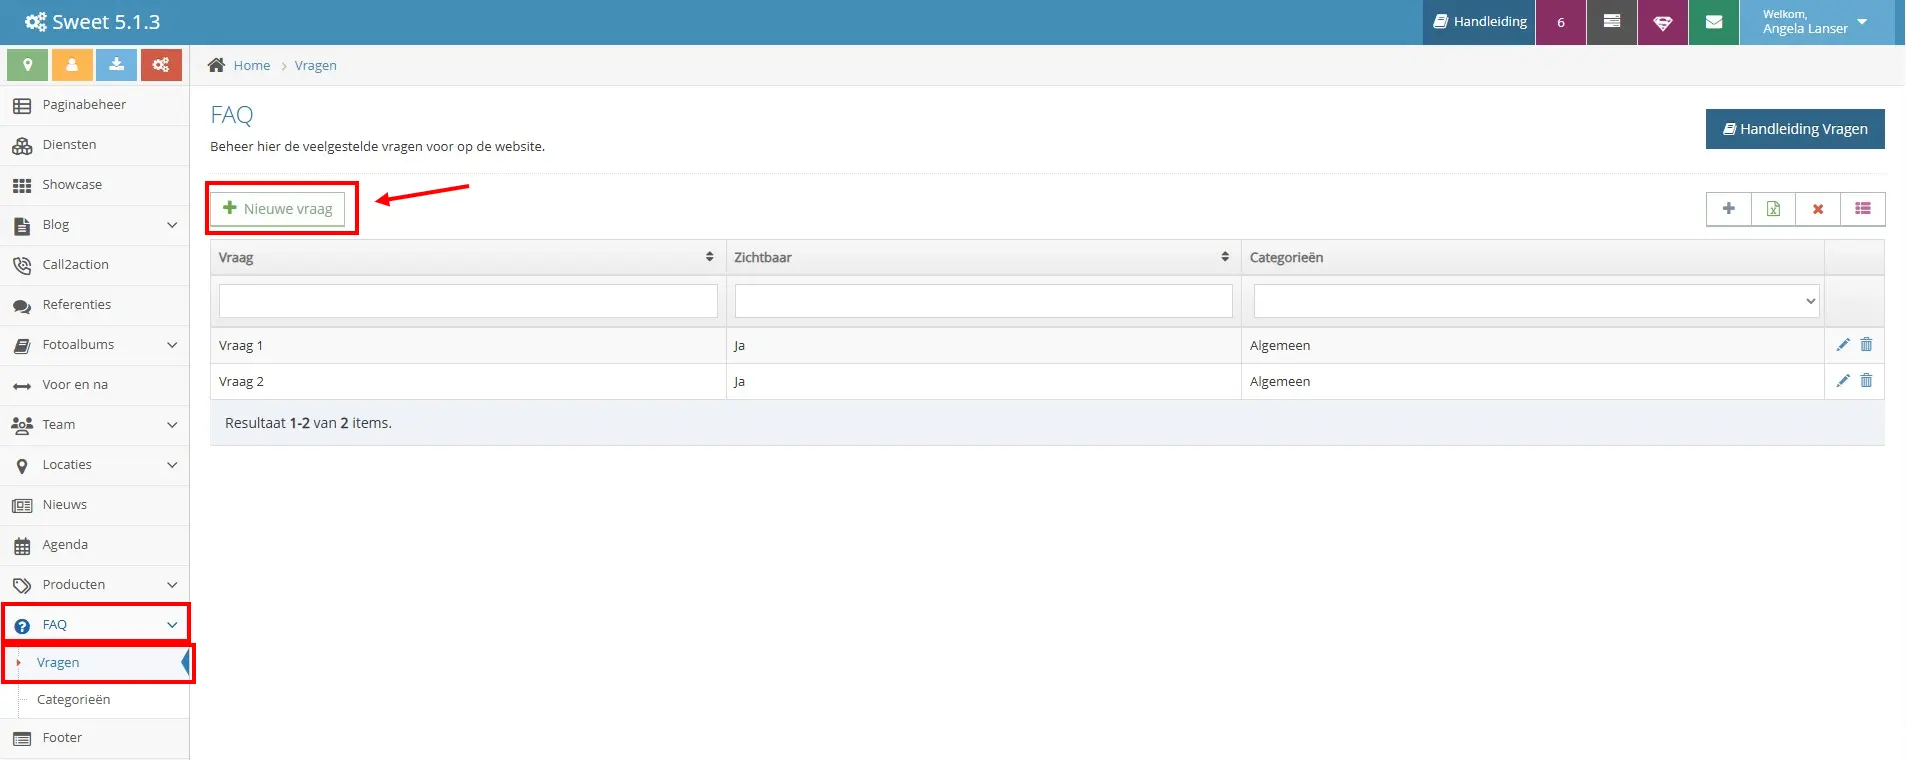Open Call2action in the sidebar
This screenshot has height=760, width=1906.
(x=95, y=265)
